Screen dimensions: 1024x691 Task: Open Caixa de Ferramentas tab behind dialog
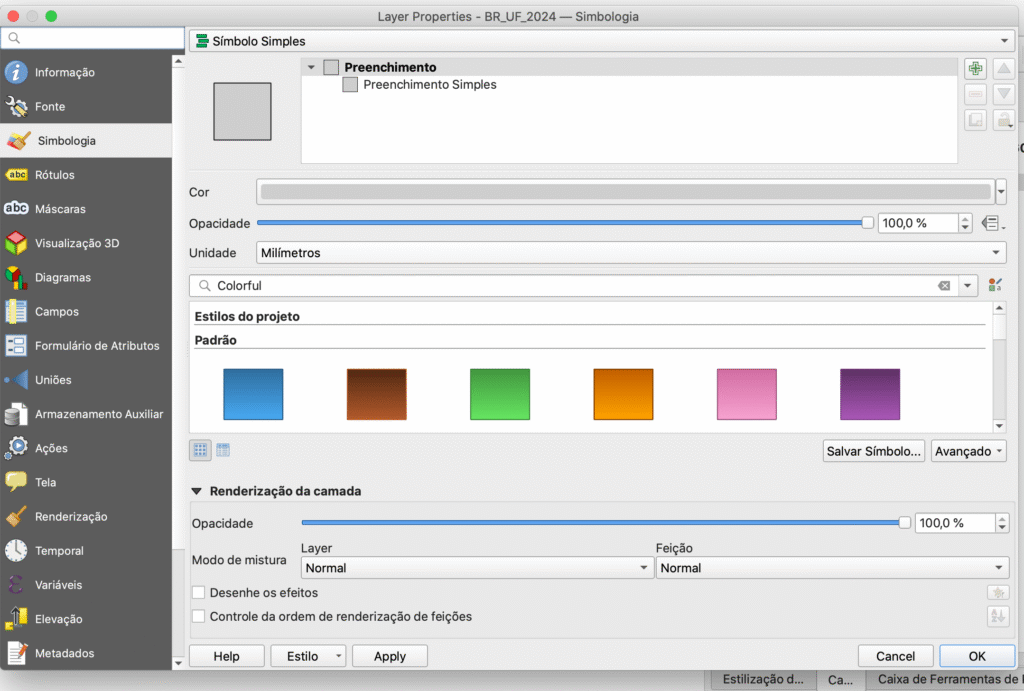coord(945,679)
